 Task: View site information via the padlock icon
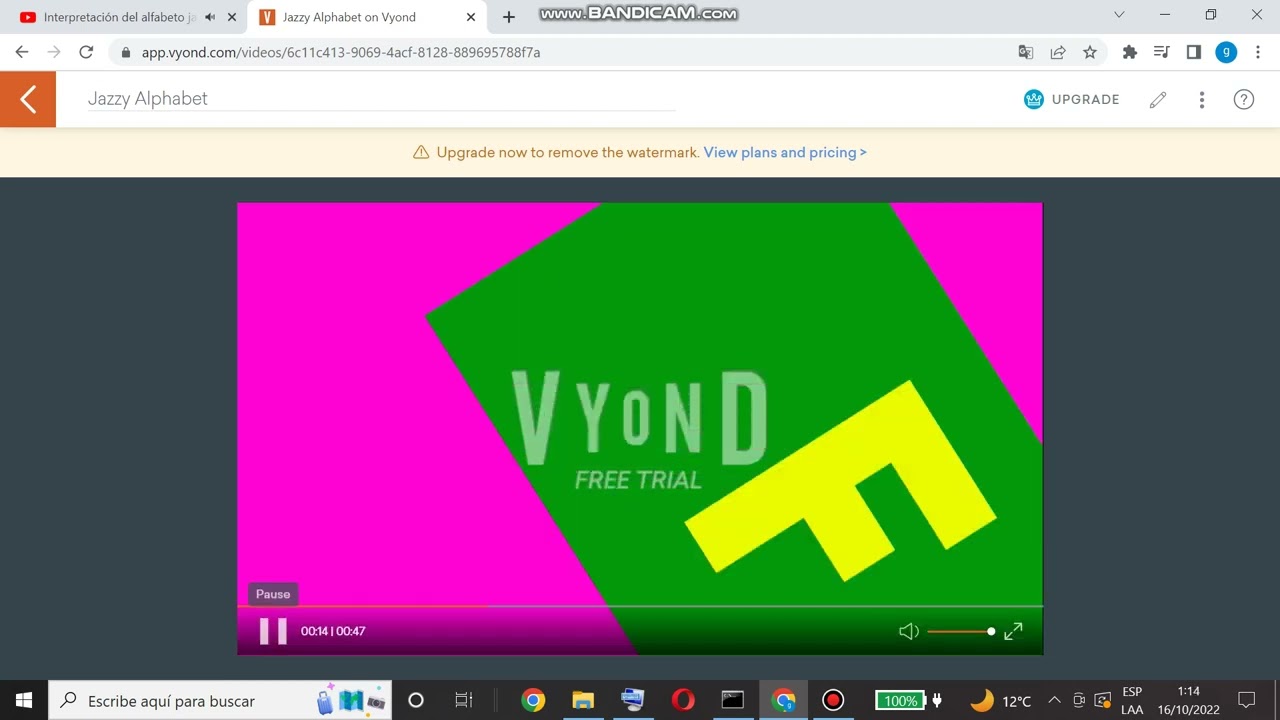[125, 52]
